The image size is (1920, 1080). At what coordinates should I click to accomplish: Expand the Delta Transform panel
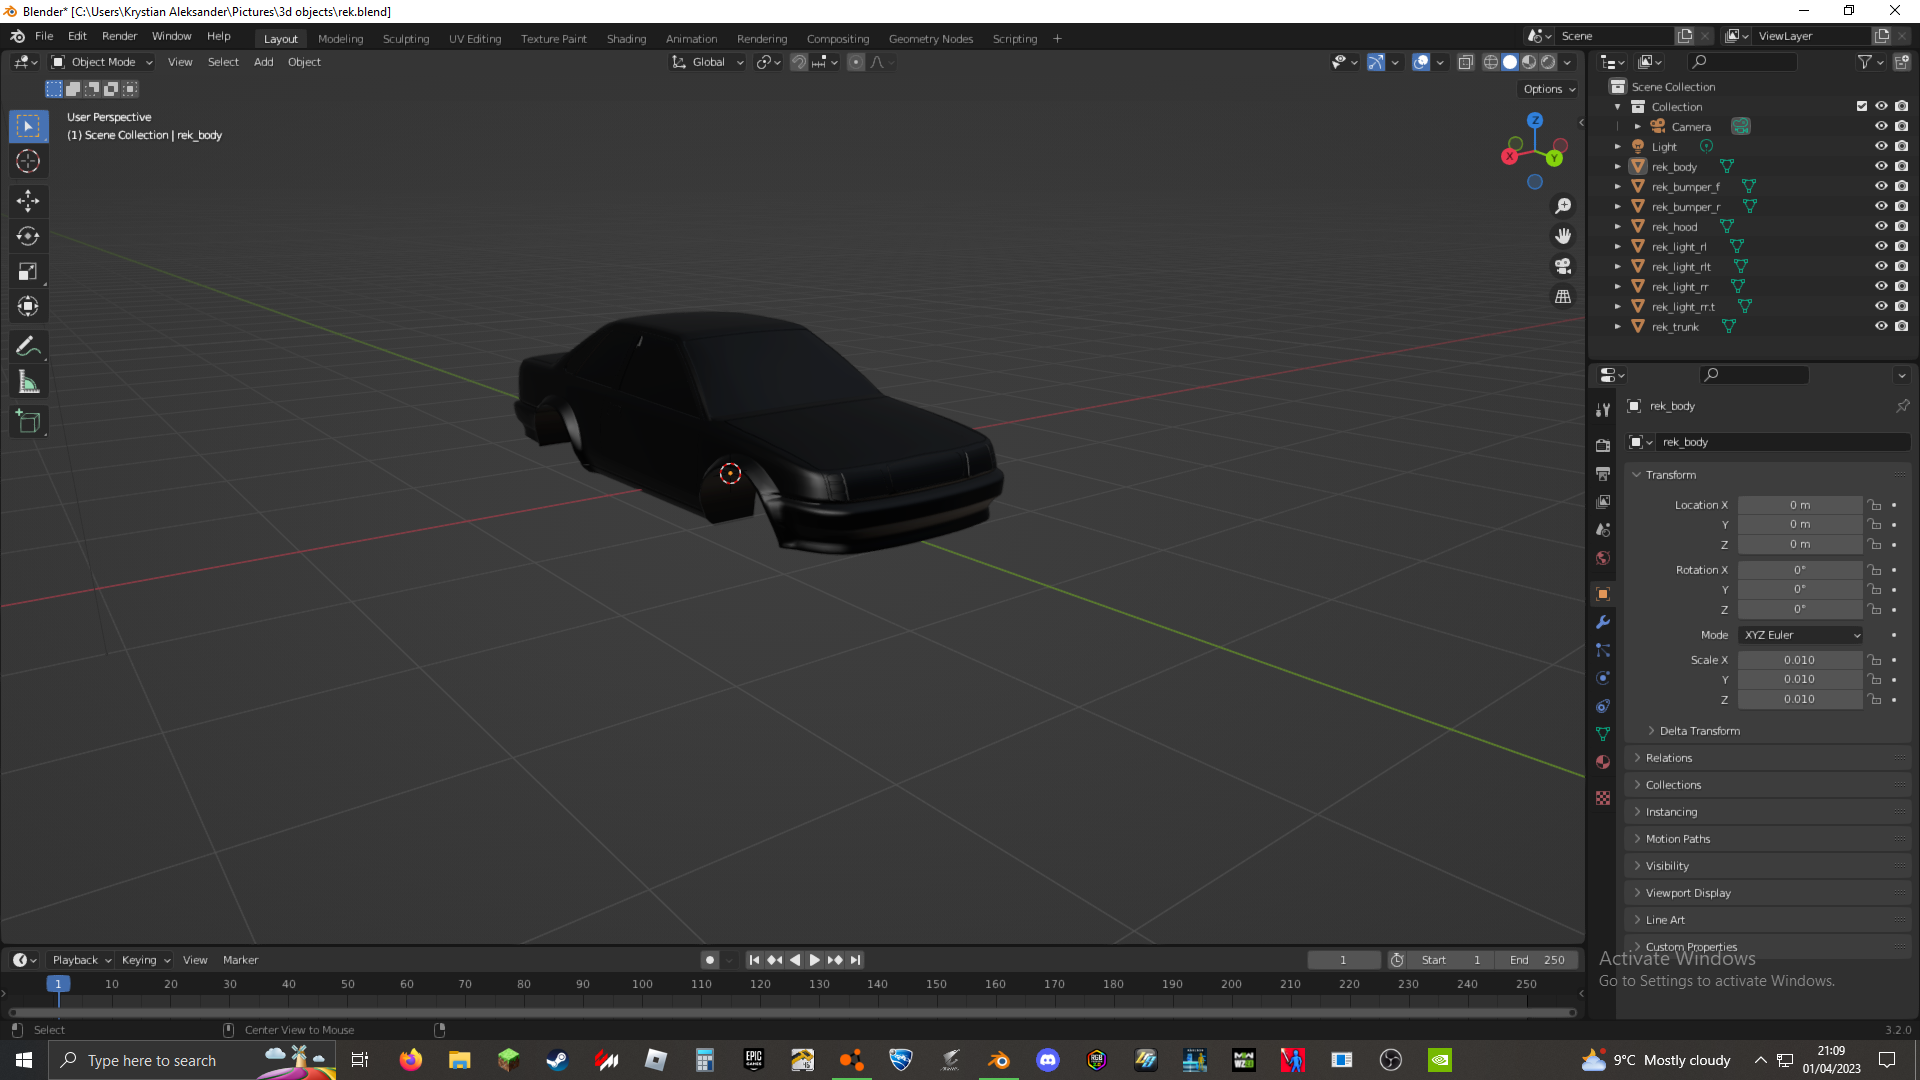pos(1699,731)
